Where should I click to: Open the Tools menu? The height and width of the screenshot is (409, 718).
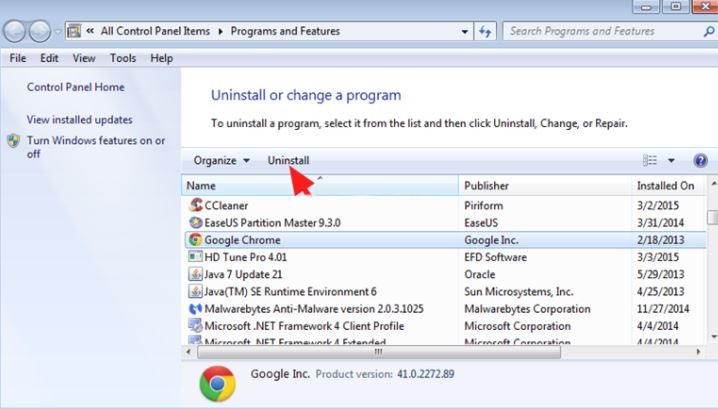pos(123,58)
